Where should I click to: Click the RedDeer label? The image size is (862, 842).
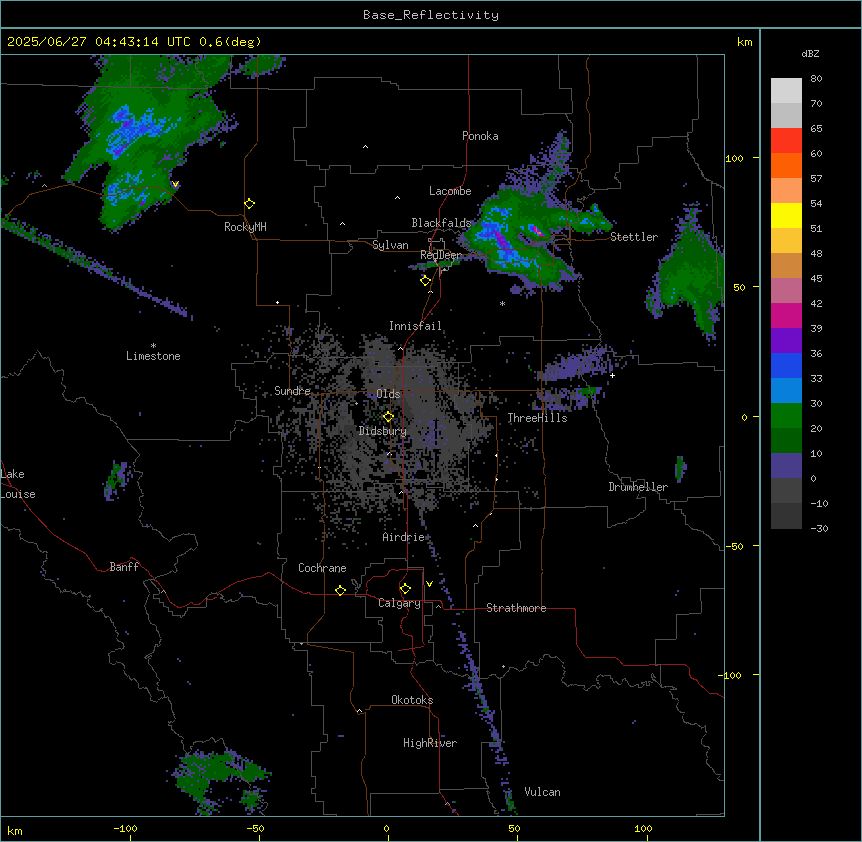pyautogui.click(x=441, y=255)
